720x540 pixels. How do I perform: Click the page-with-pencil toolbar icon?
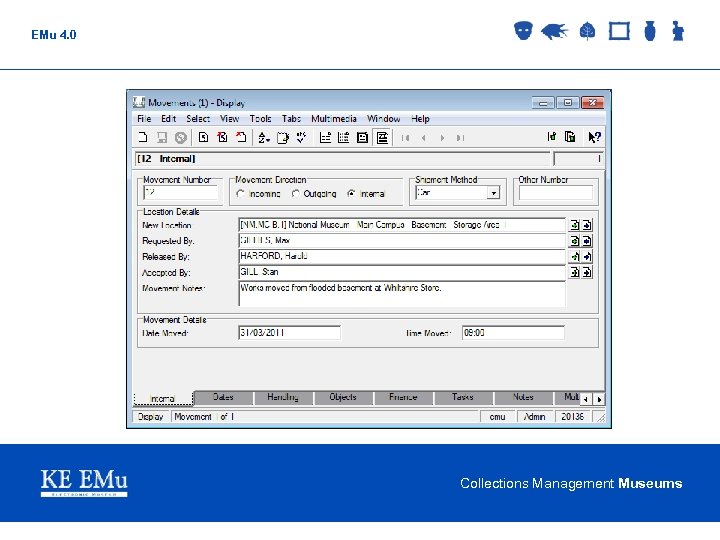pyautogui.click(x=283, y=137)
